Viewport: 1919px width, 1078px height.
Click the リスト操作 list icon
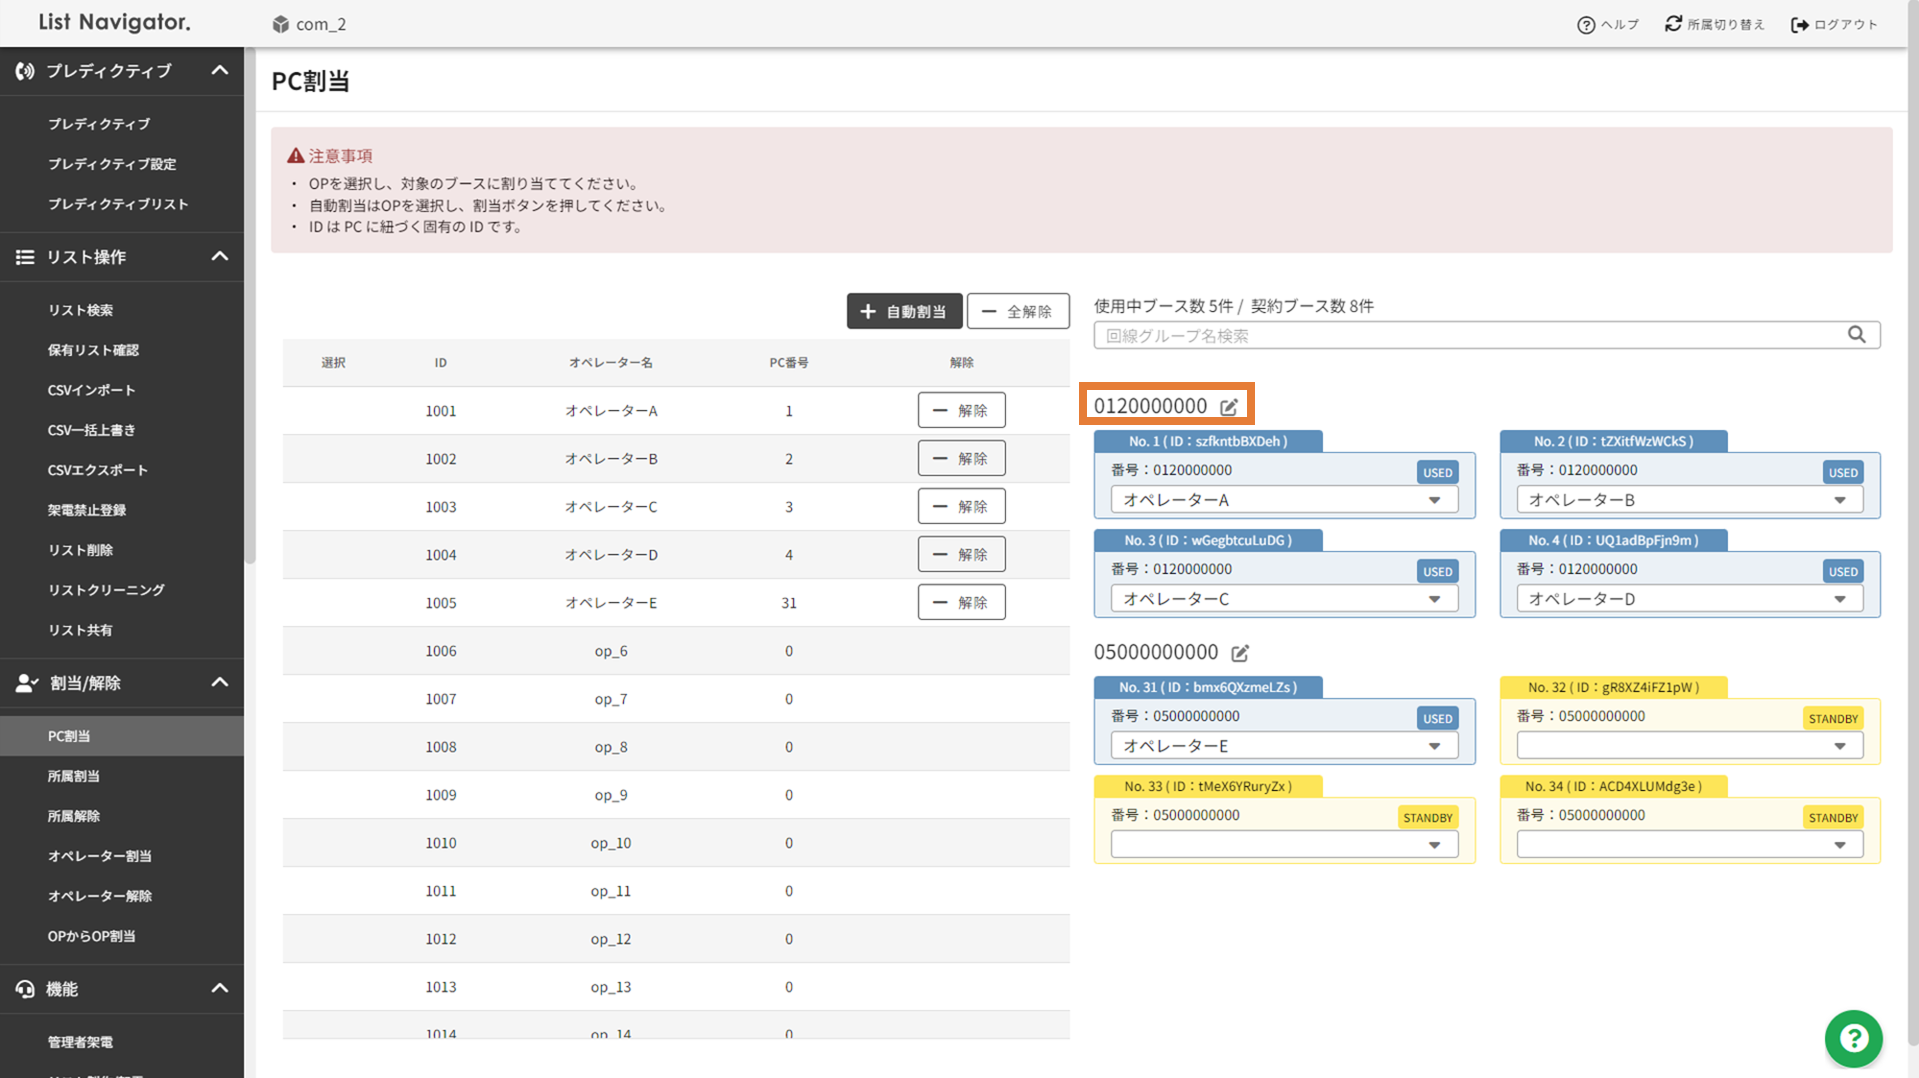(x=25, y=257)
